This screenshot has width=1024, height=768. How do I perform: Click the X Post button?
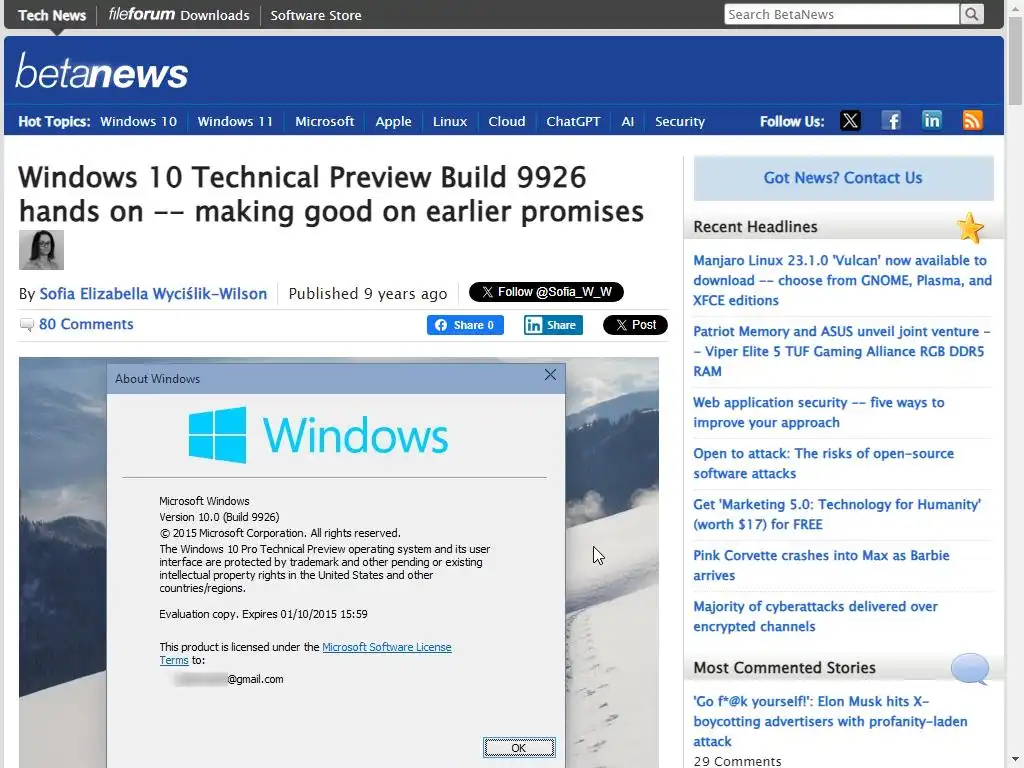click(635, 325)
